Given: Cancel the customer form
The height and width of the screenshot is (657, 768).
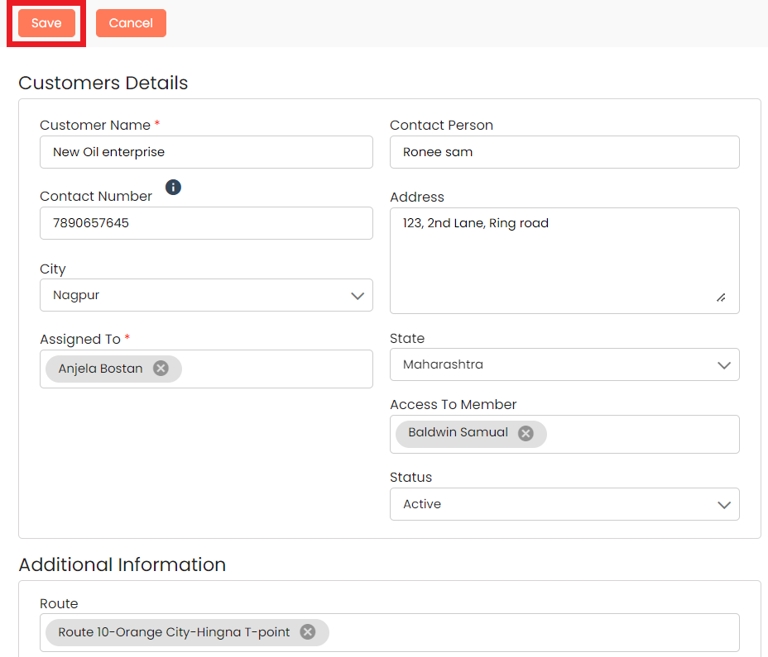Looking at the screenshot, I should click(x=130, y=23).
